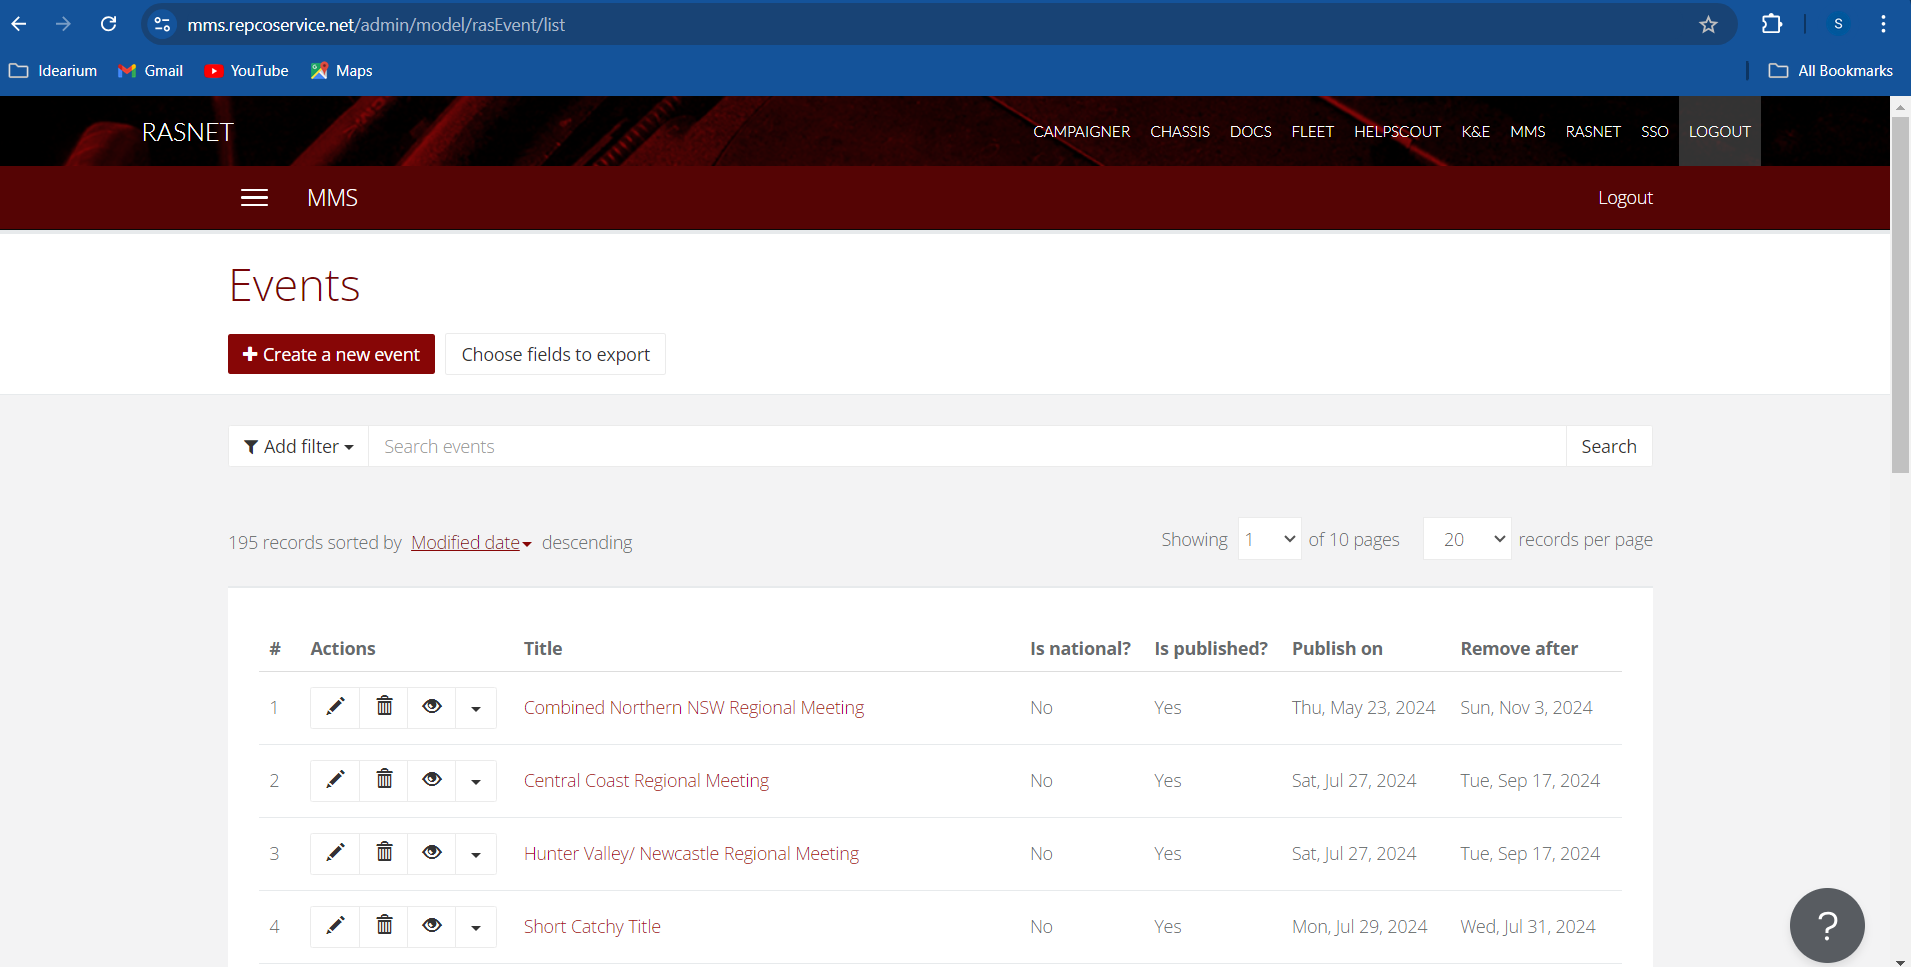Expand more actions for Combined Northern NSW row

(x=476, y=708)
